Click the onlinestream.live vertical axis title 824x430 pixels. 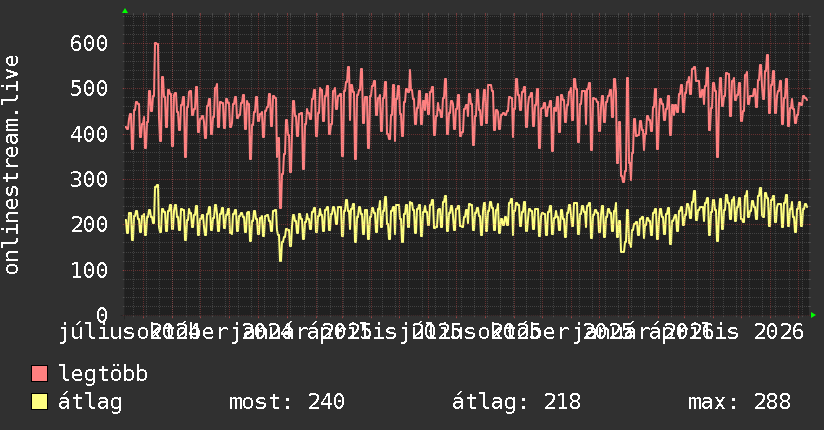[11, 165]
